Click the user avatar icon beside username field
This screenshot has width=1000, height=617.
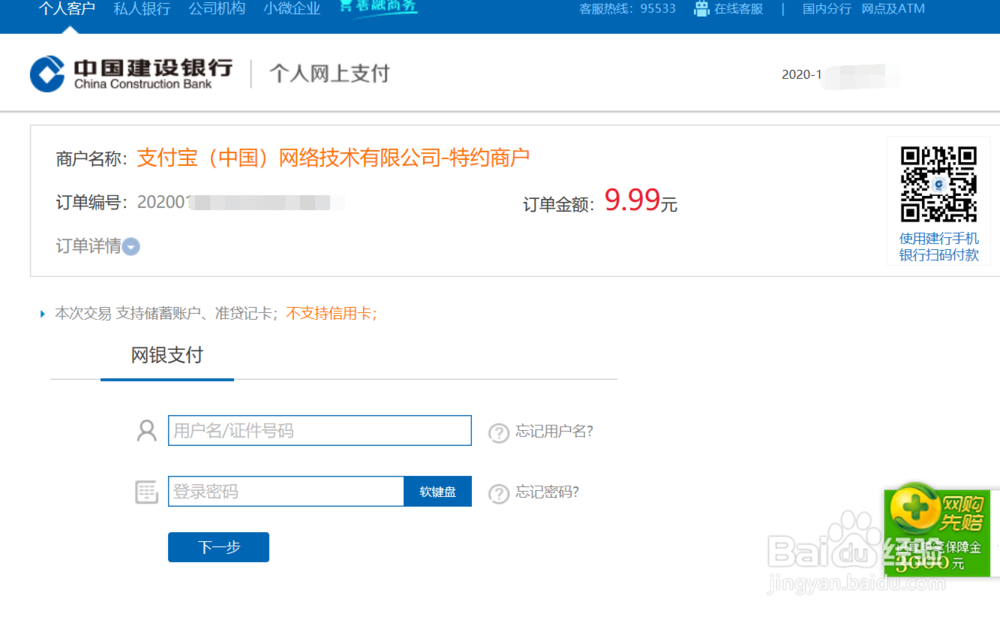(x=147, y=431)
